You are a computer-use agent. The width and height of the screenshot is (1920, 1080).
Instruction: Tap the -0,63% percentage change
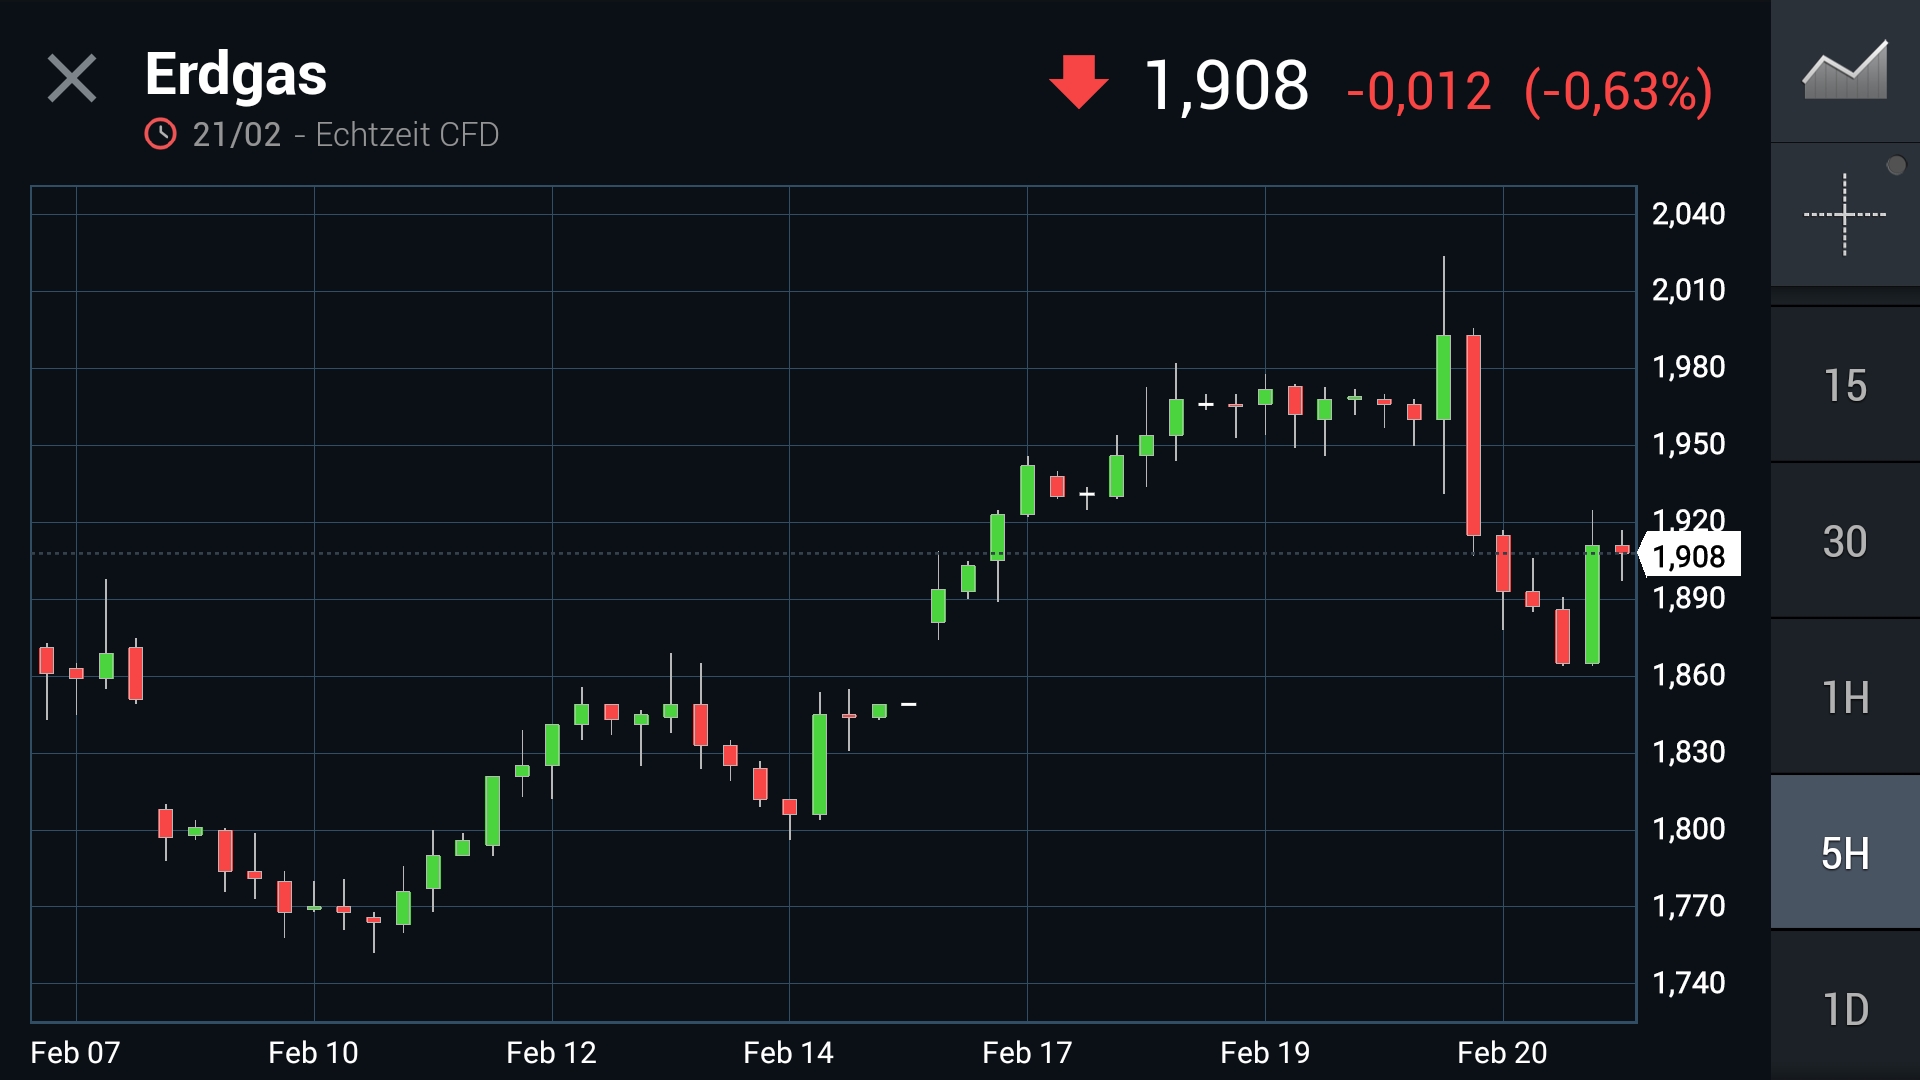click(x=1618, y=92)
